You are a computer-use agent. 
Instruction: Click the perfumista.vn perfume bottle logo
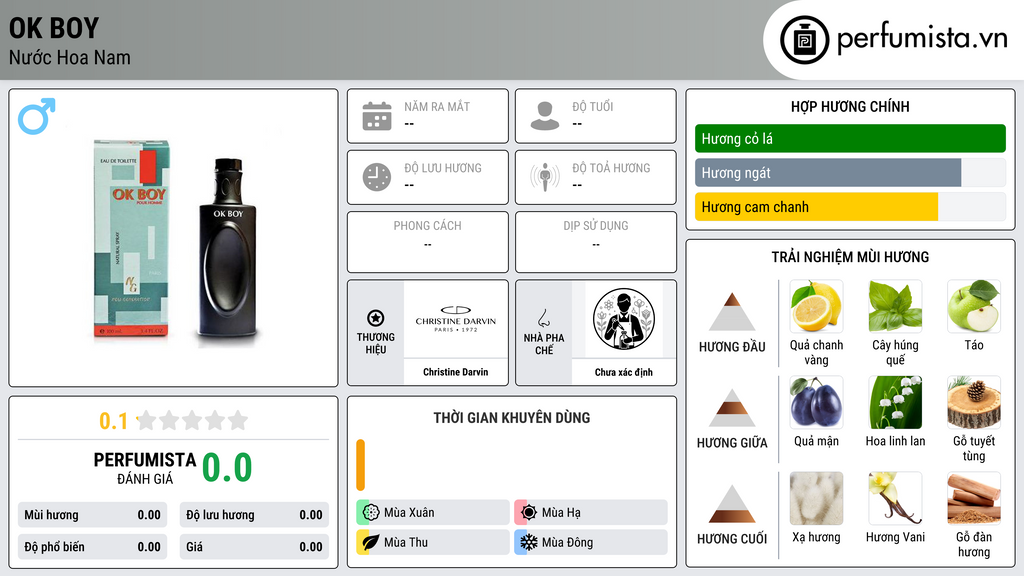[804, 40]
